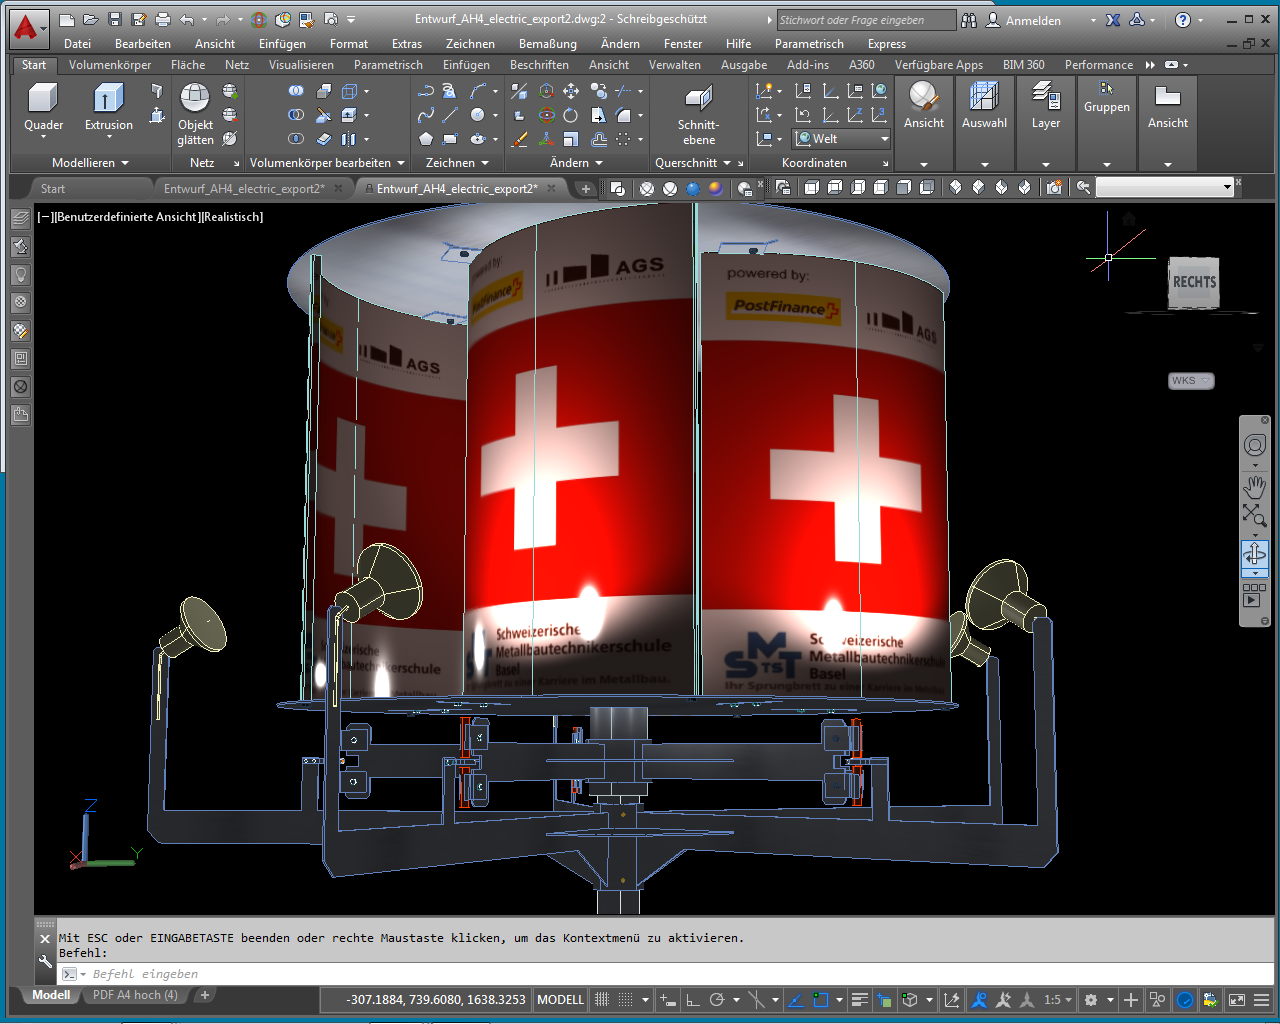This screenshot has width=1280, height=1024.
Task: Switch to the PDF A4 hoch (4) layout
Action: (x=135, y=995)
